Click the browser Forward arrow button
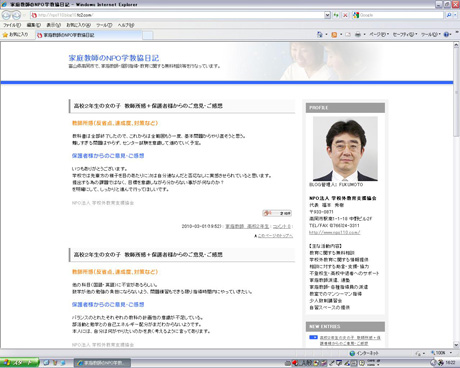The image size is (460, 368). pos(17,15)
